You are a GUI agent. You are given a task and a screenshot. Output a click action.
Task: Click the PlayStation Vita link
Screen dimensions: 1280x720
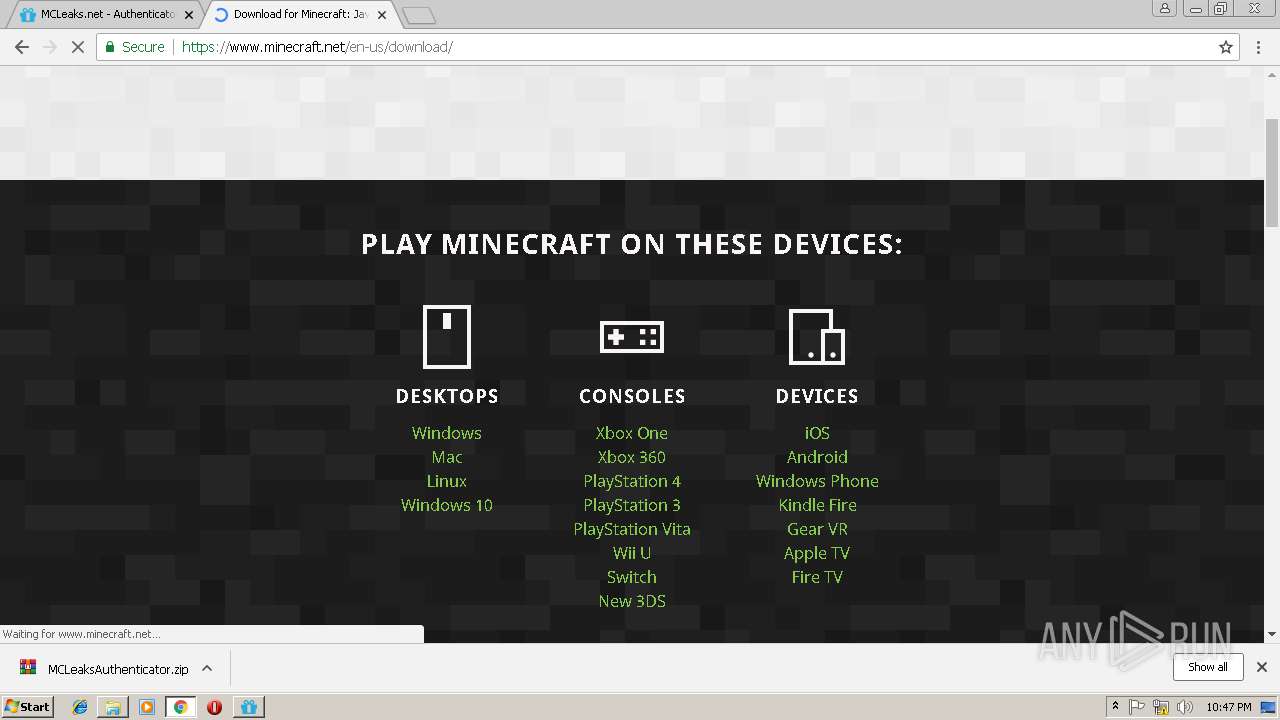coord(632,529)
